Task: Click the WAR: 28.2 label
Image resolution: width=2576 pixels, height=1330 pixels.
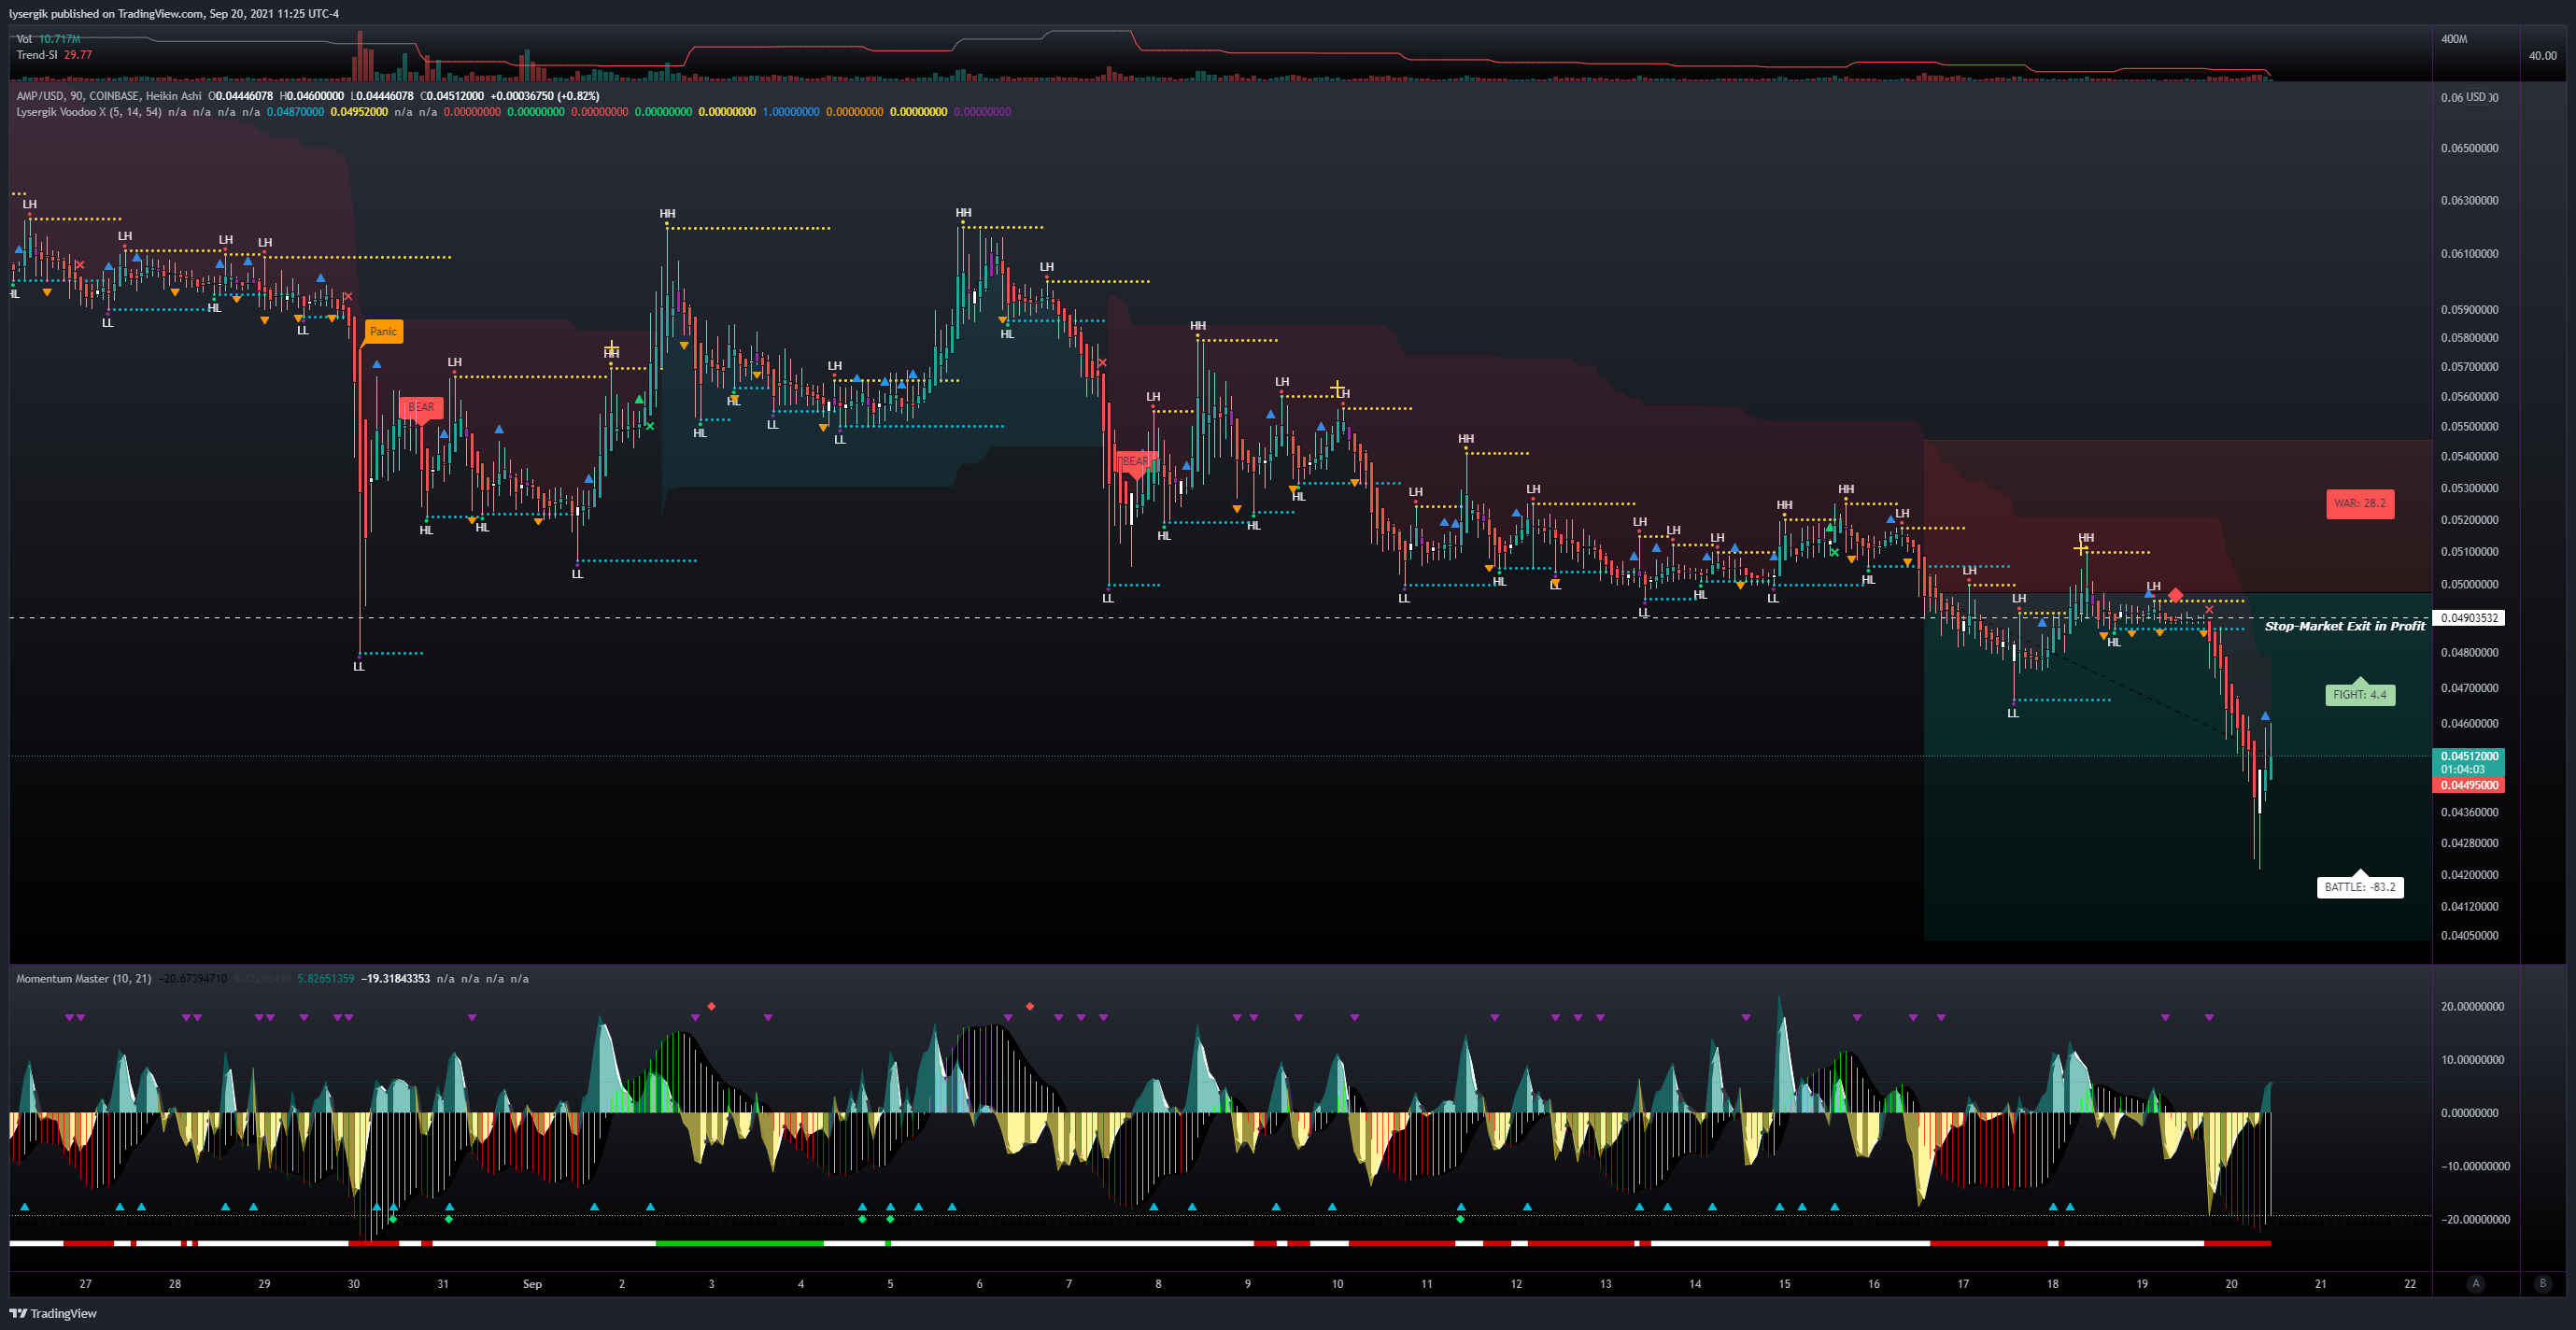Action: 2359,503
